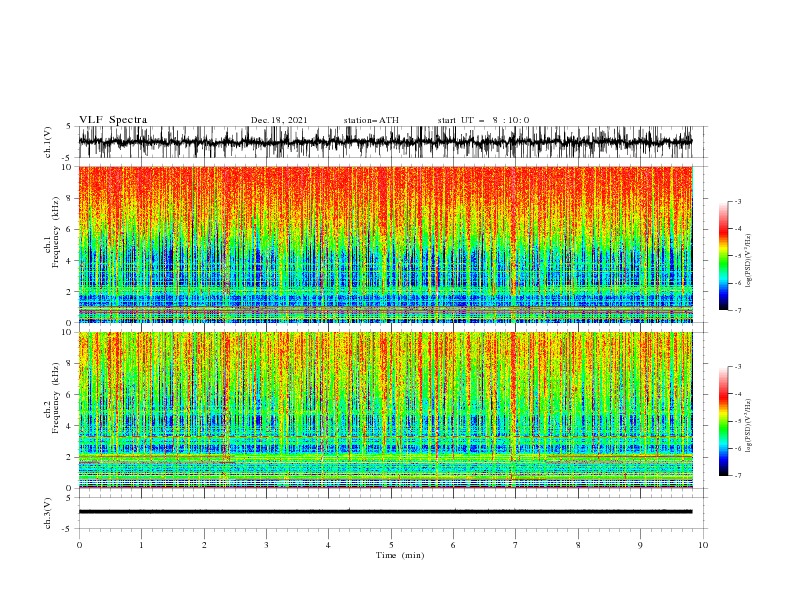Click time axis tick label "3"
792x612 pixels.
coord(266,545)
